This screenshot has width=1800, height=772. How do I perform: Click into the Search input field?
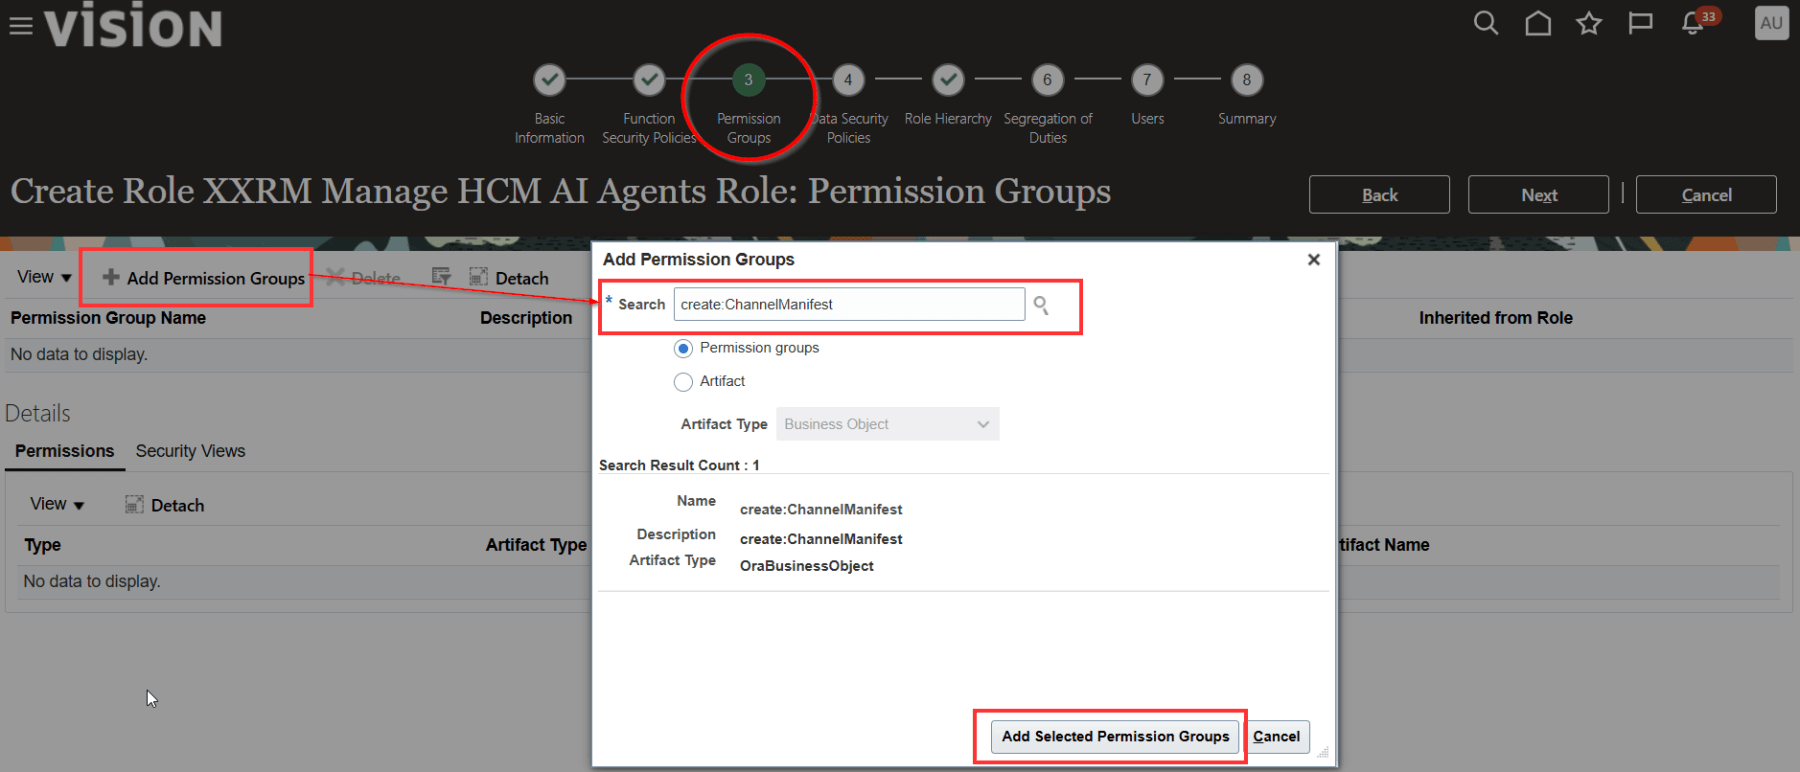[x=849, y=305]
